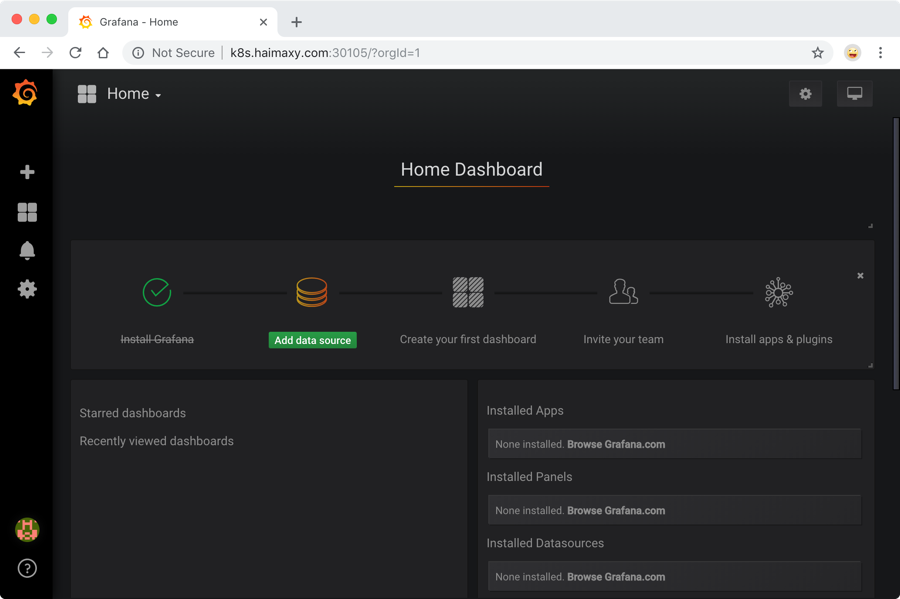
Task: Open a new browser tab
Action: [x=296, y=22]
